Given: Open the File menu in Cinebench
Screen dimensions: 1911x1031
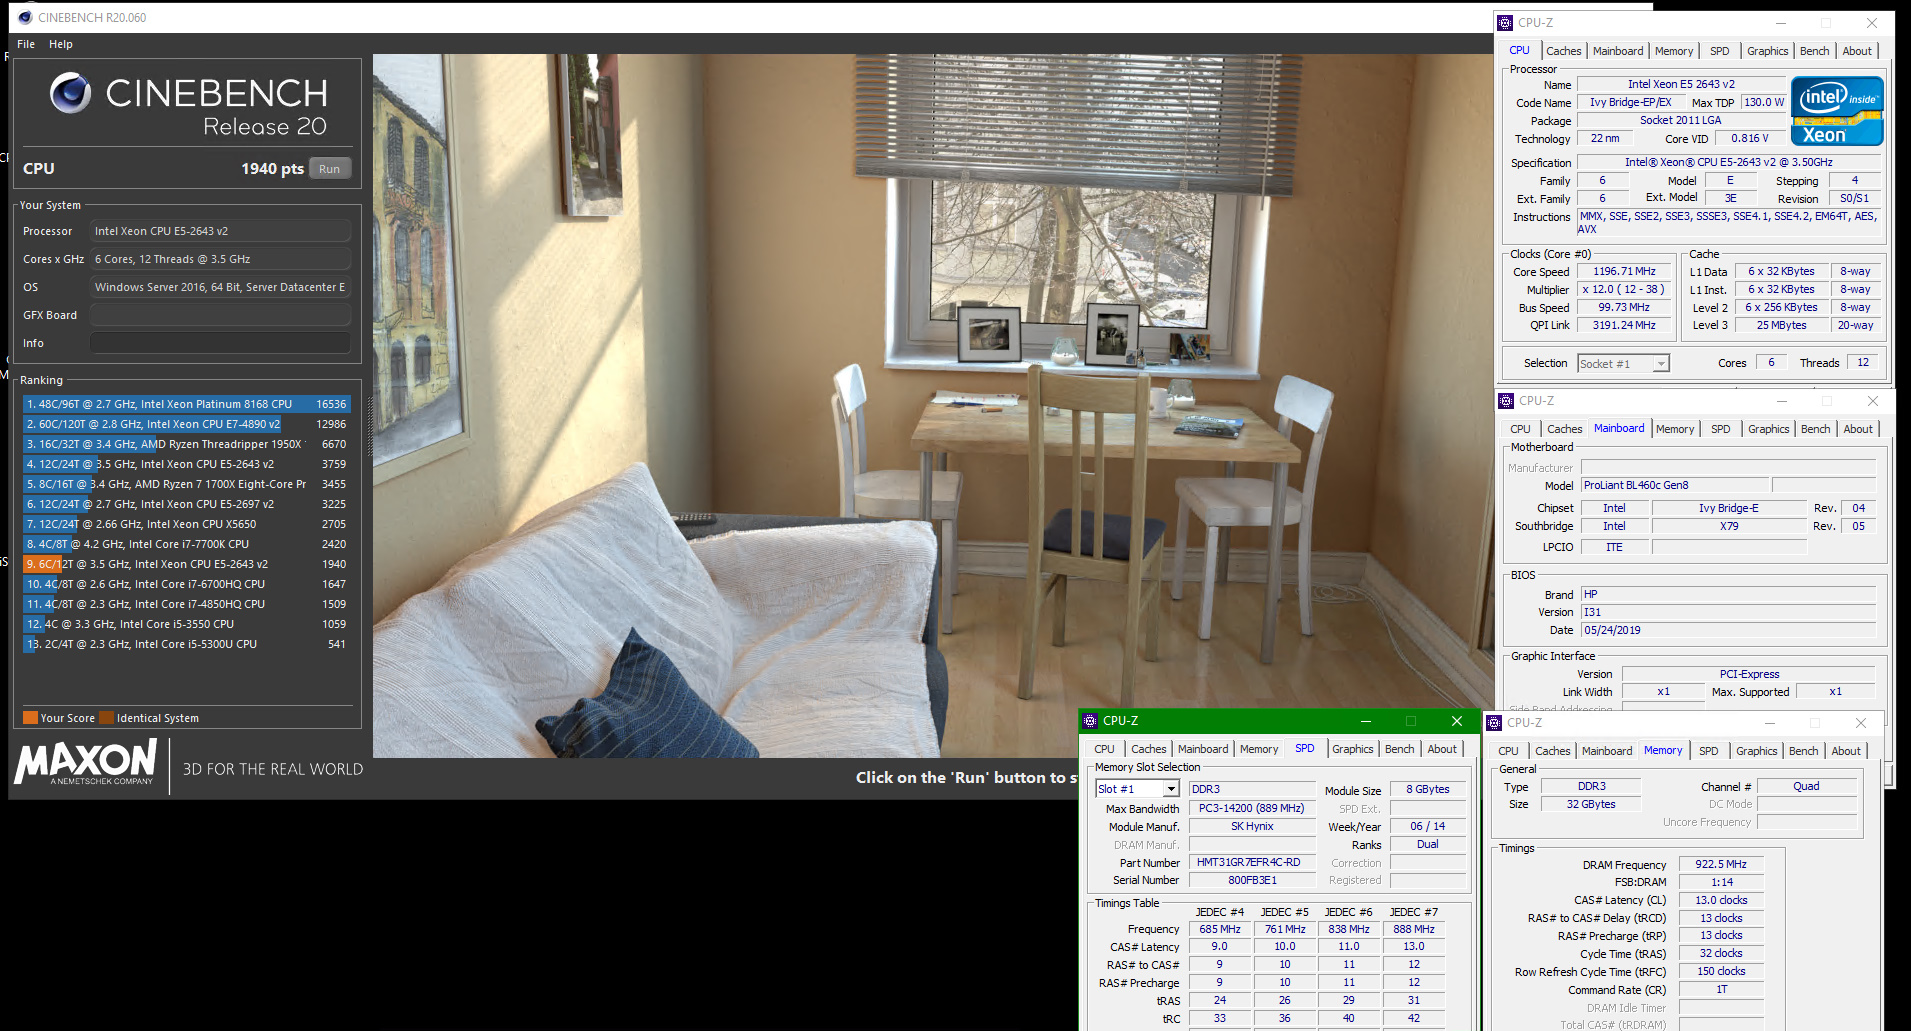Looking at the screenshot, I should [26, 44].
